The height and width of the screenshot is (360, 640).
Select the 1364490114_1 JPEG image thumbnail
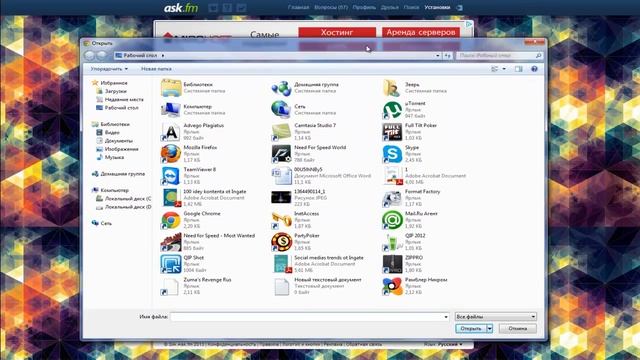pyautogui.click(x=281, y=197)
